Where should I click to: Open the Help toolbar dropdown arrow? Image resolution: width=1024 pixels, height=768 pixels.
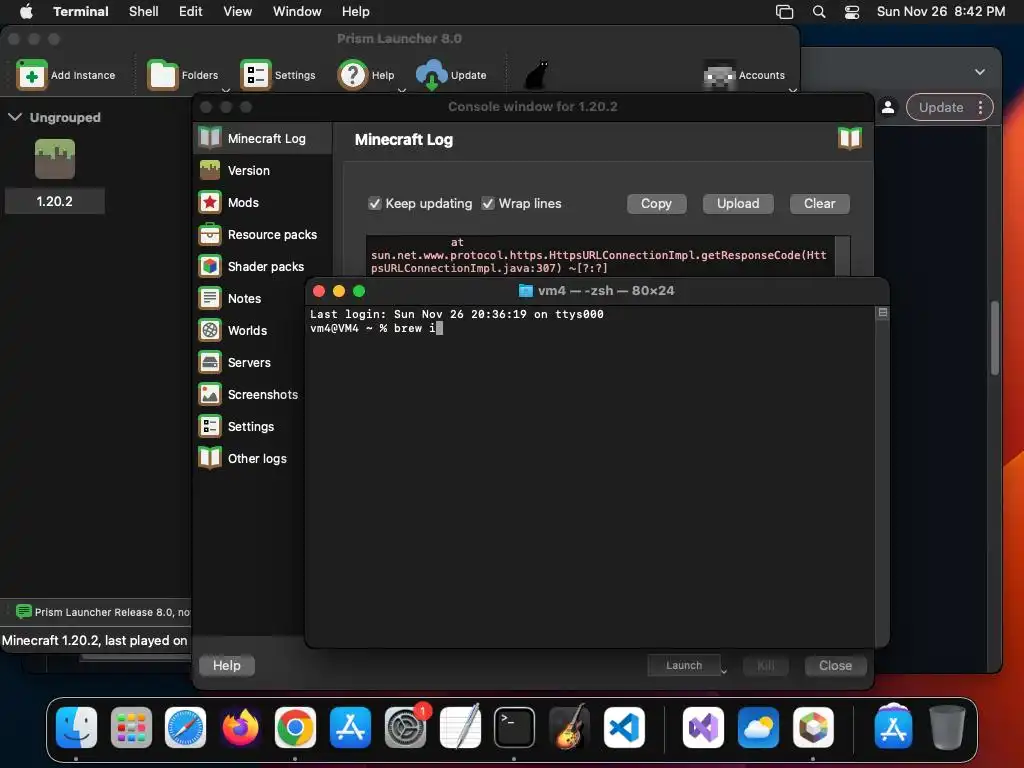pos(402,90)
